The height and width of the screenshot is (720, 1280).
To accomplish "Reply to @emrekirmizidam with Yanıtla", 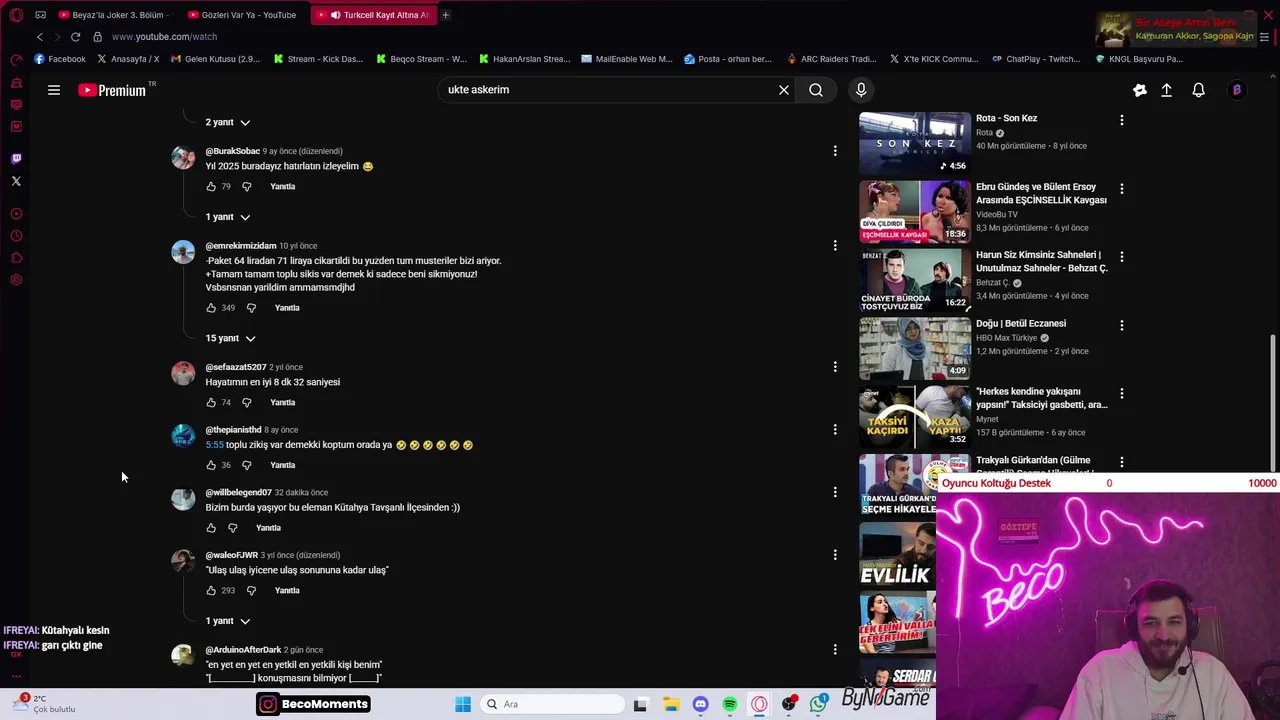I will pyautogui.click(x=287, y=308).
